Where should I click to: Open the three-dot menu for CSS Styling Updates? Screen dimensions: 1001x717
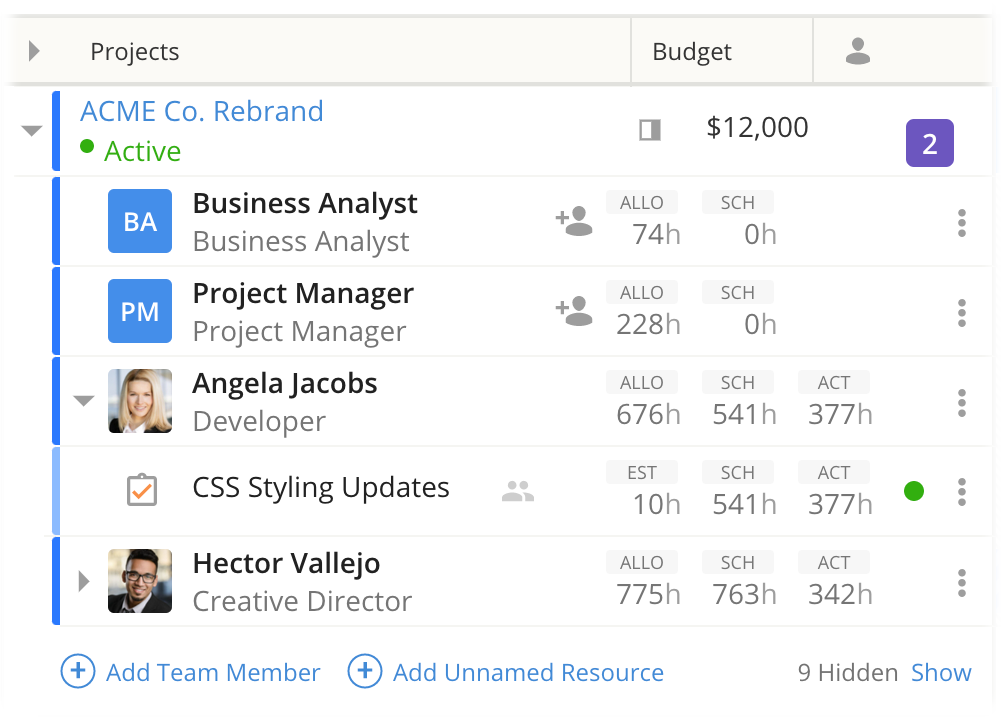click(961, 492)
